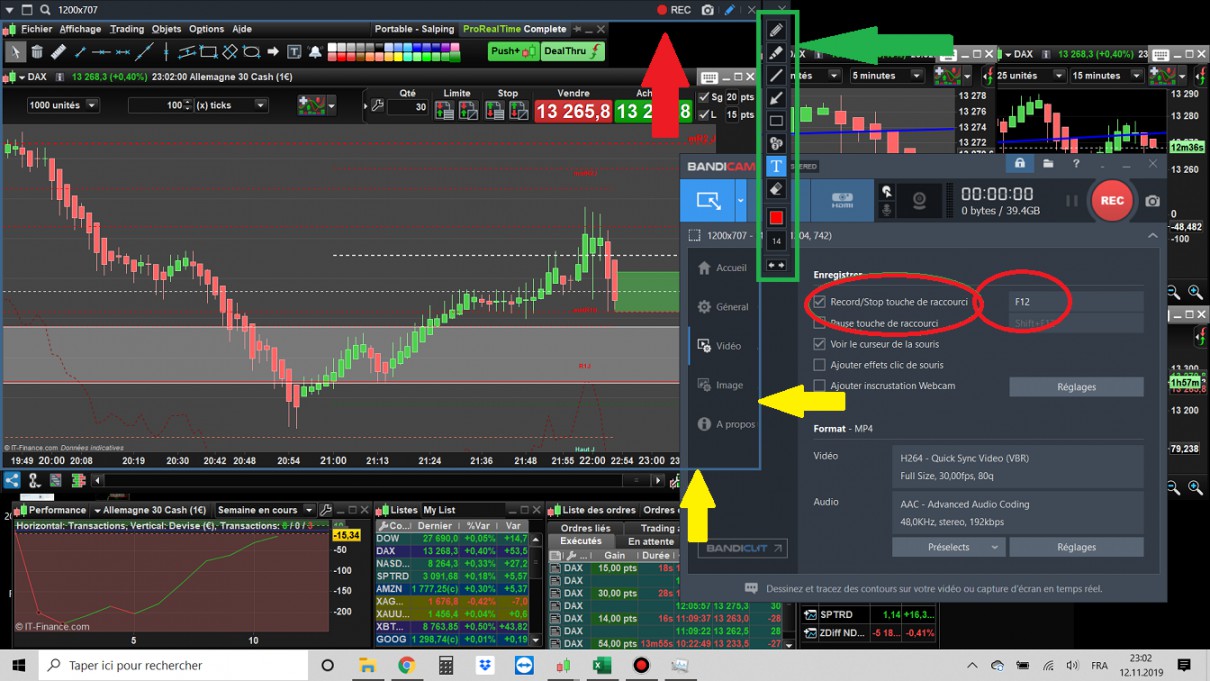Click the DealThru button
Viewport: 1210px width, 681px height.
573,51
